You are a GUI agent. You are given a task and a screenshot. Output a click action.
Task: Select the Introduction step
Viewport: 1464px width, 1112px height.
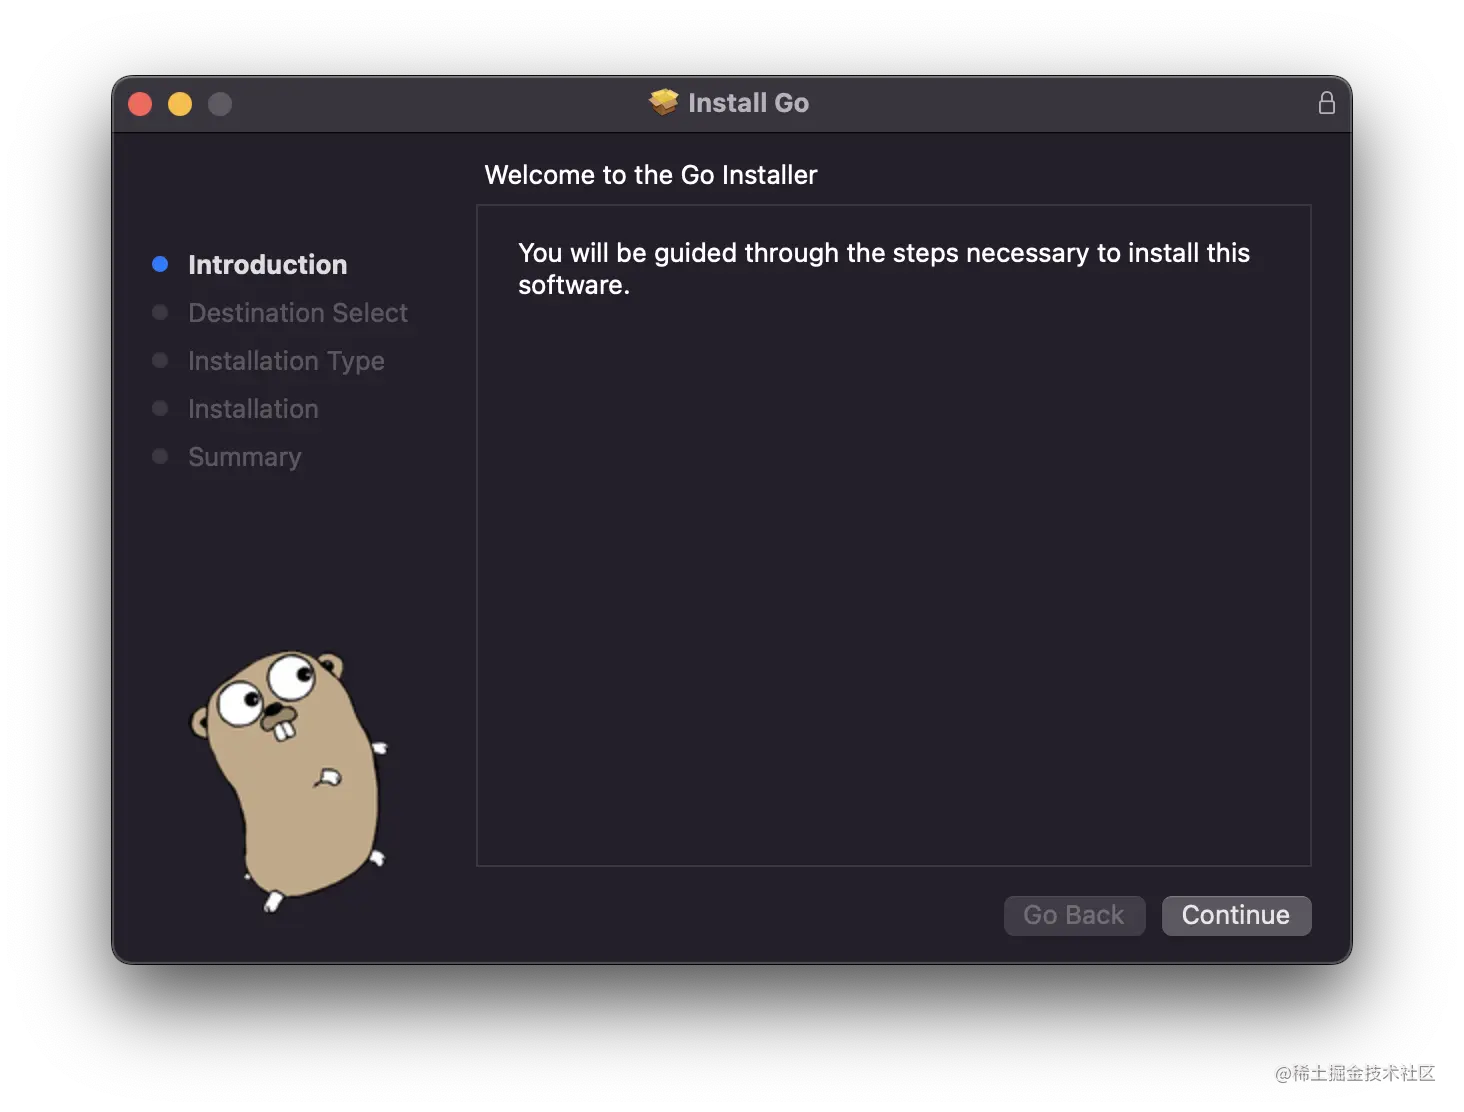(x=267, y=264)
